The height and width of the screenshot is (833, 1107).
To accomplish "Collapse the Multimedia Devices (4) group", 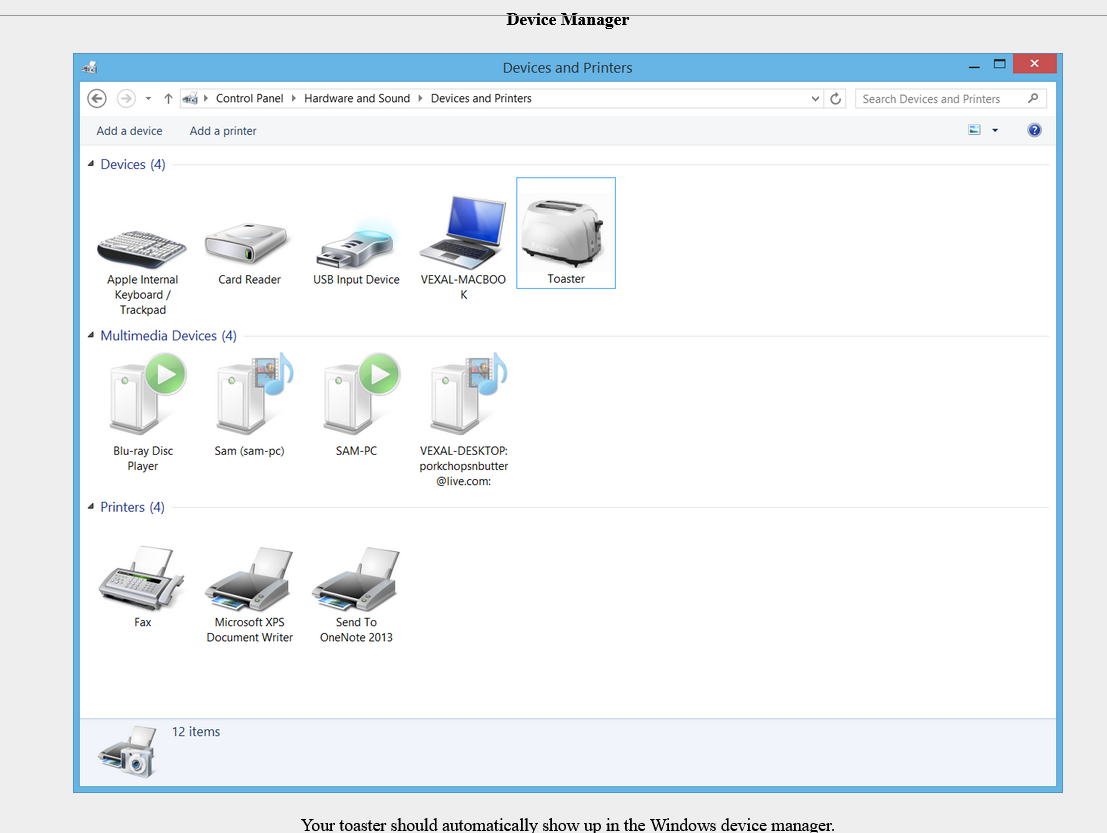I will (92, 336).
